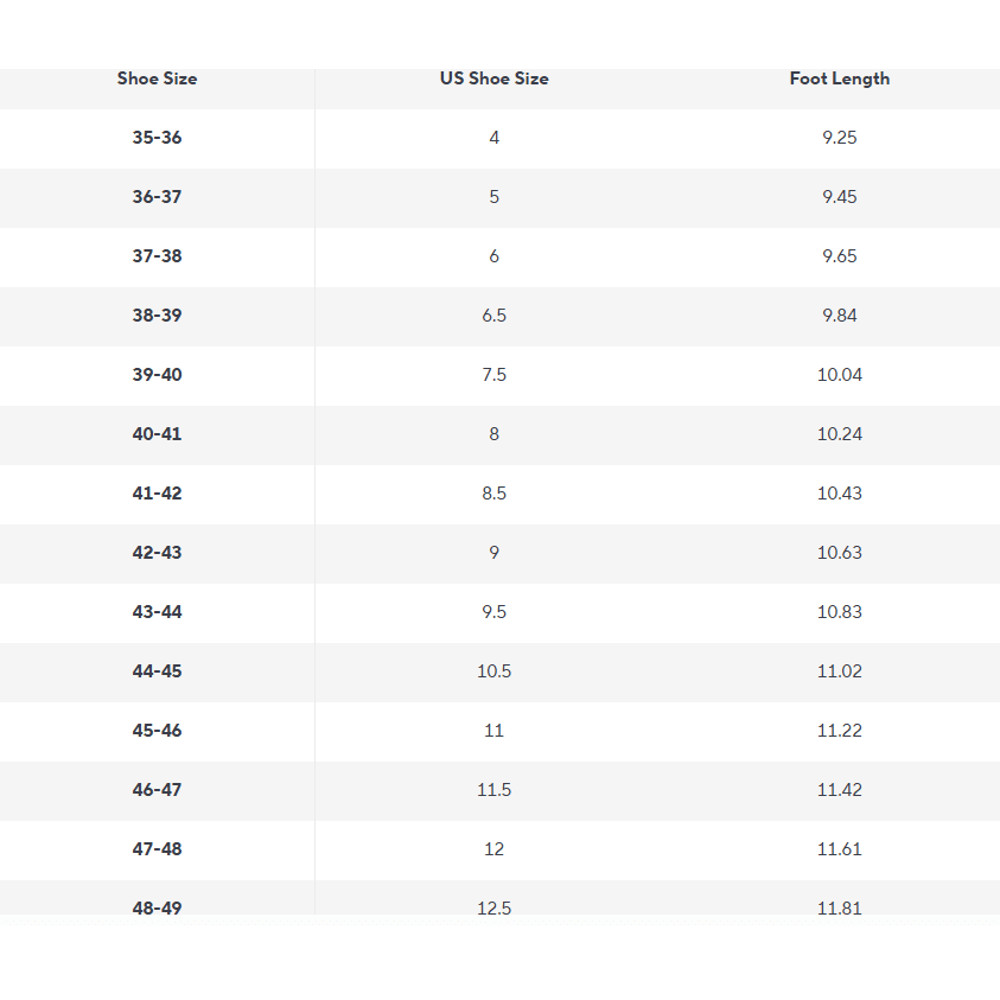This screenshot has height=1000, width=1000.
Task: Click foot length value 10.63
Action: coord(839,553)
